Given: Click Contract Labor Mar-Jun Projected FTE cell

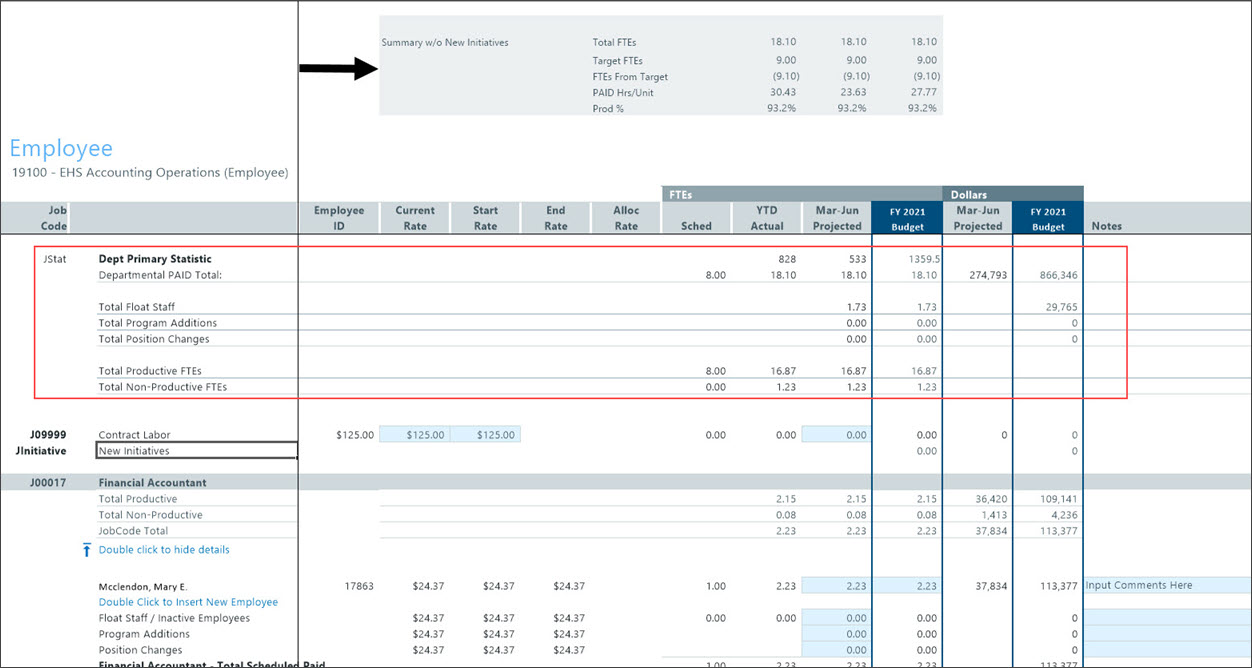Looking at the screenshot, I should click(x=836, y=435).
